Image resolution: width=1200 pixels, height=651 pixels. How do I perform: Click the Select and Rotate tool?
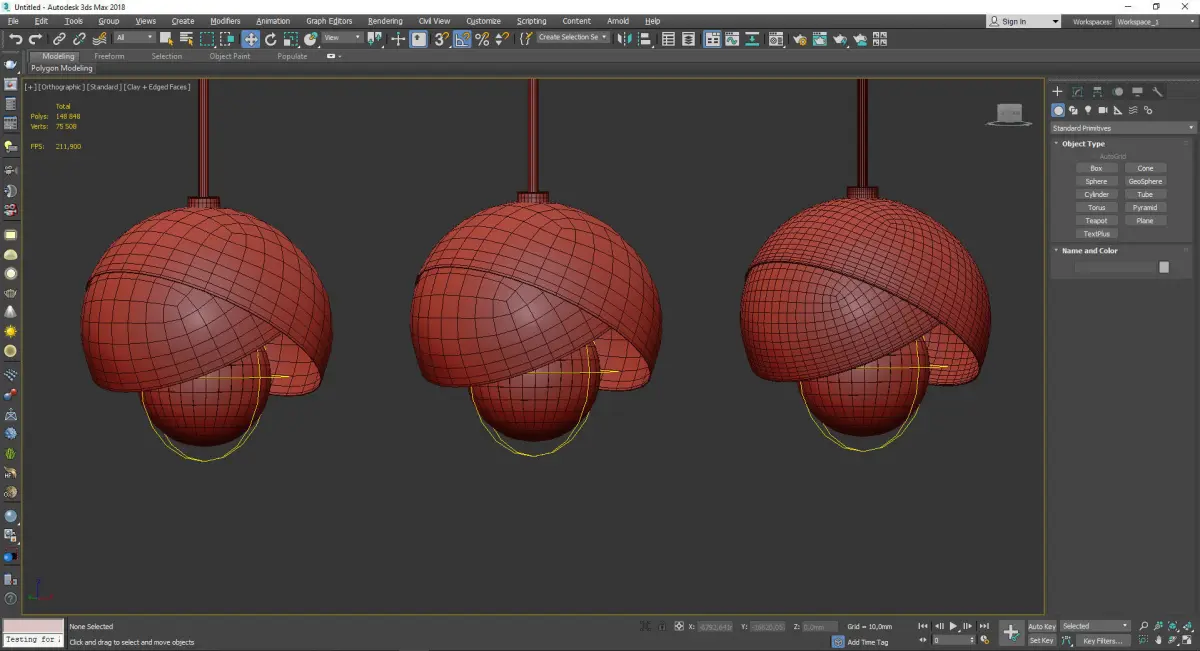point(270,39)
